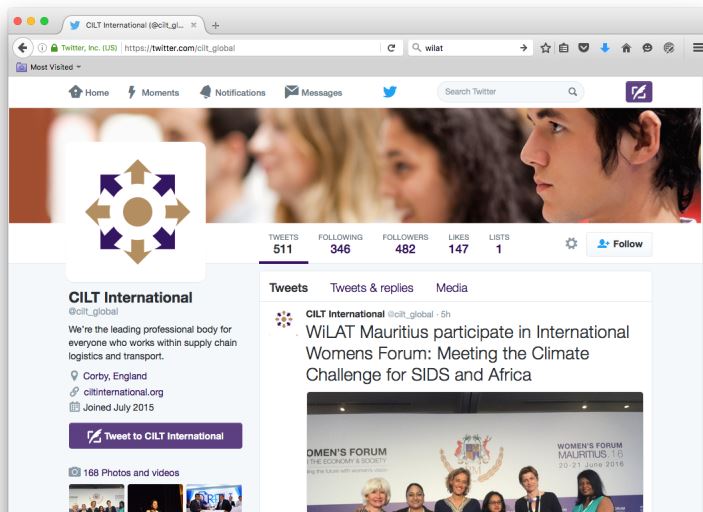Open a new browser tab
This screenshot has width=703, height=512.
[x=216, y=26]
